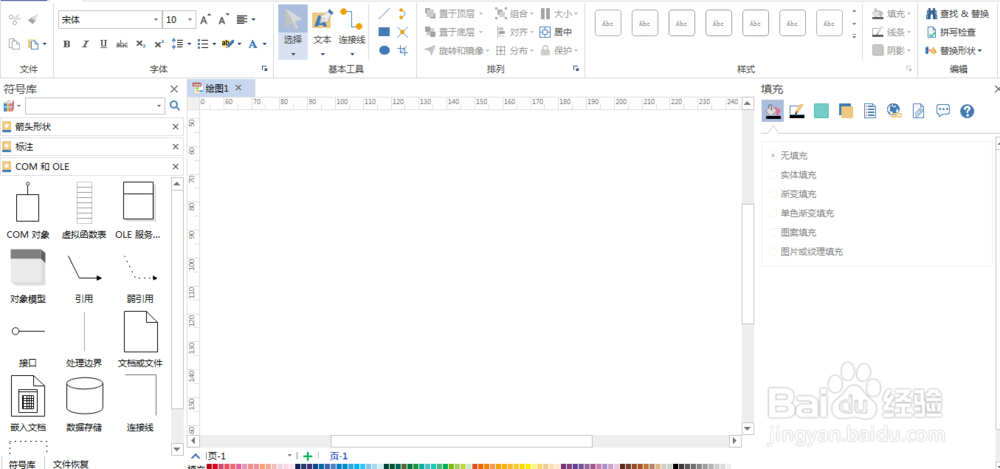This screenshot has height=469, width=1000.
Task: Add a new page with green plus
Action: 307,456
